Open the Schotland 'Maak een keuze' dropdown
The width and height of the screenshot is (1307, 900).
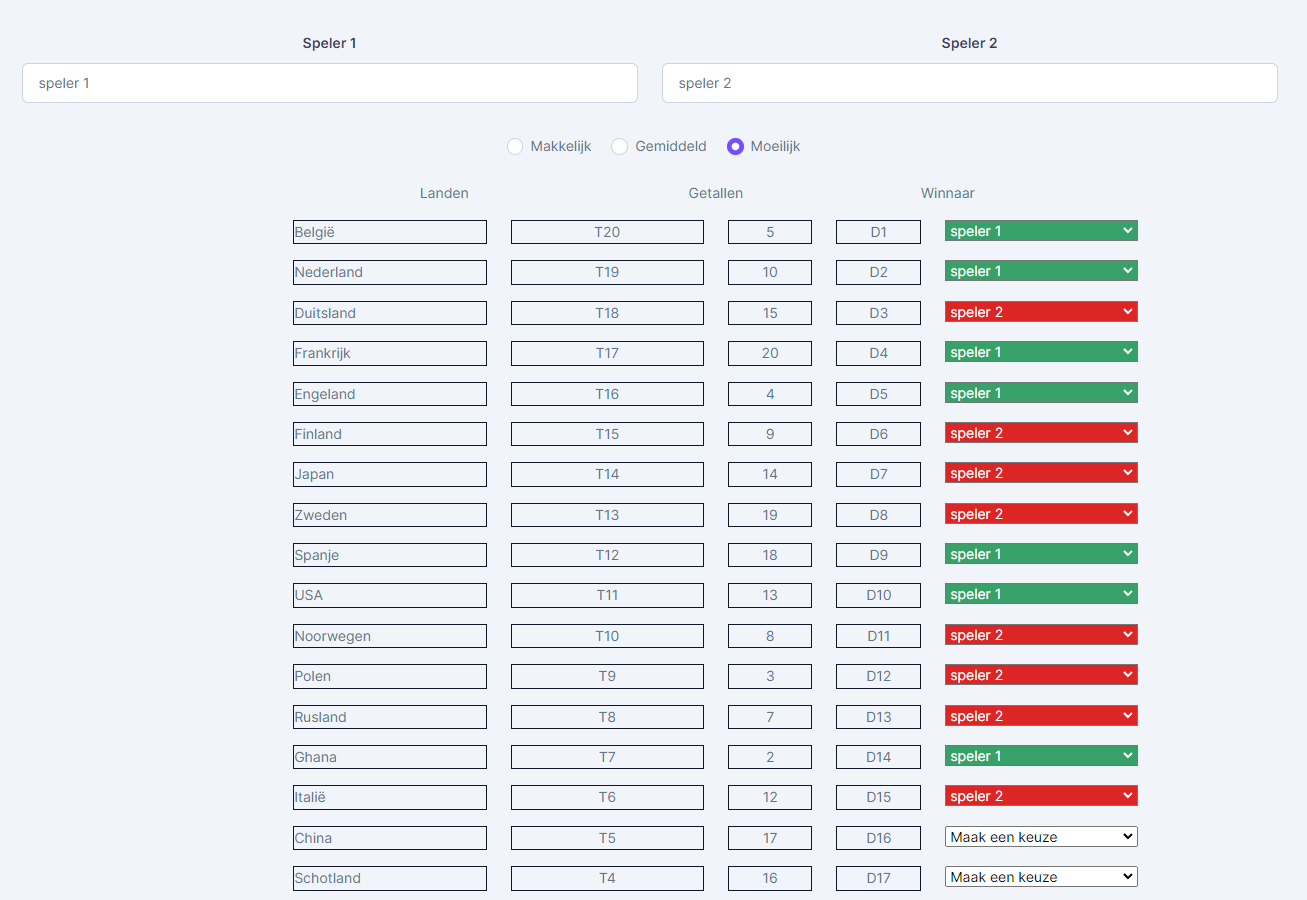click(x=1041, y=877)
